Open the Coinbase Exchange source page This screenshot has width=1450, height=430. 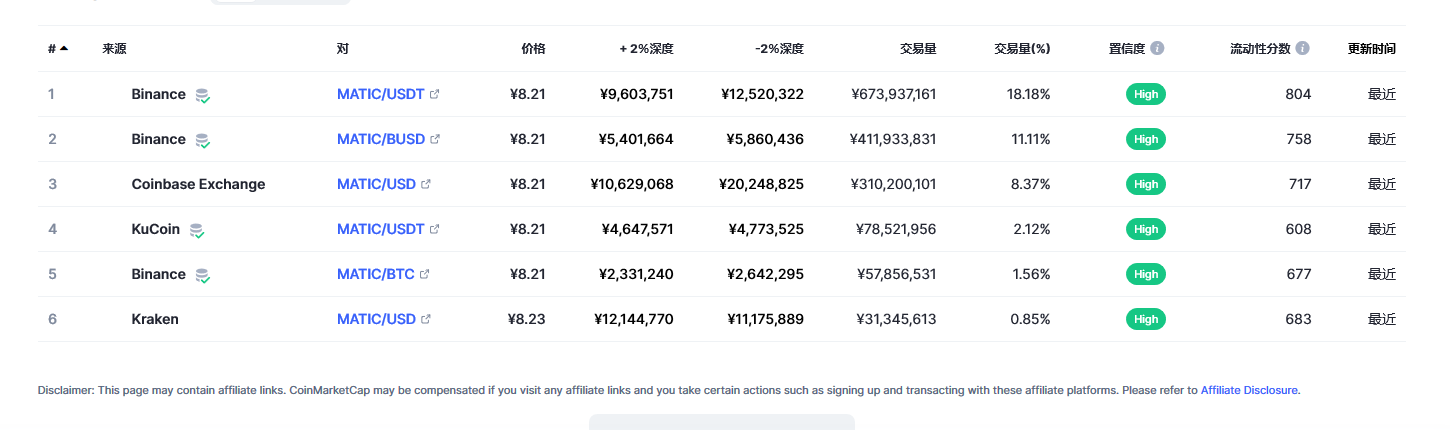click(x=198, y=184)
